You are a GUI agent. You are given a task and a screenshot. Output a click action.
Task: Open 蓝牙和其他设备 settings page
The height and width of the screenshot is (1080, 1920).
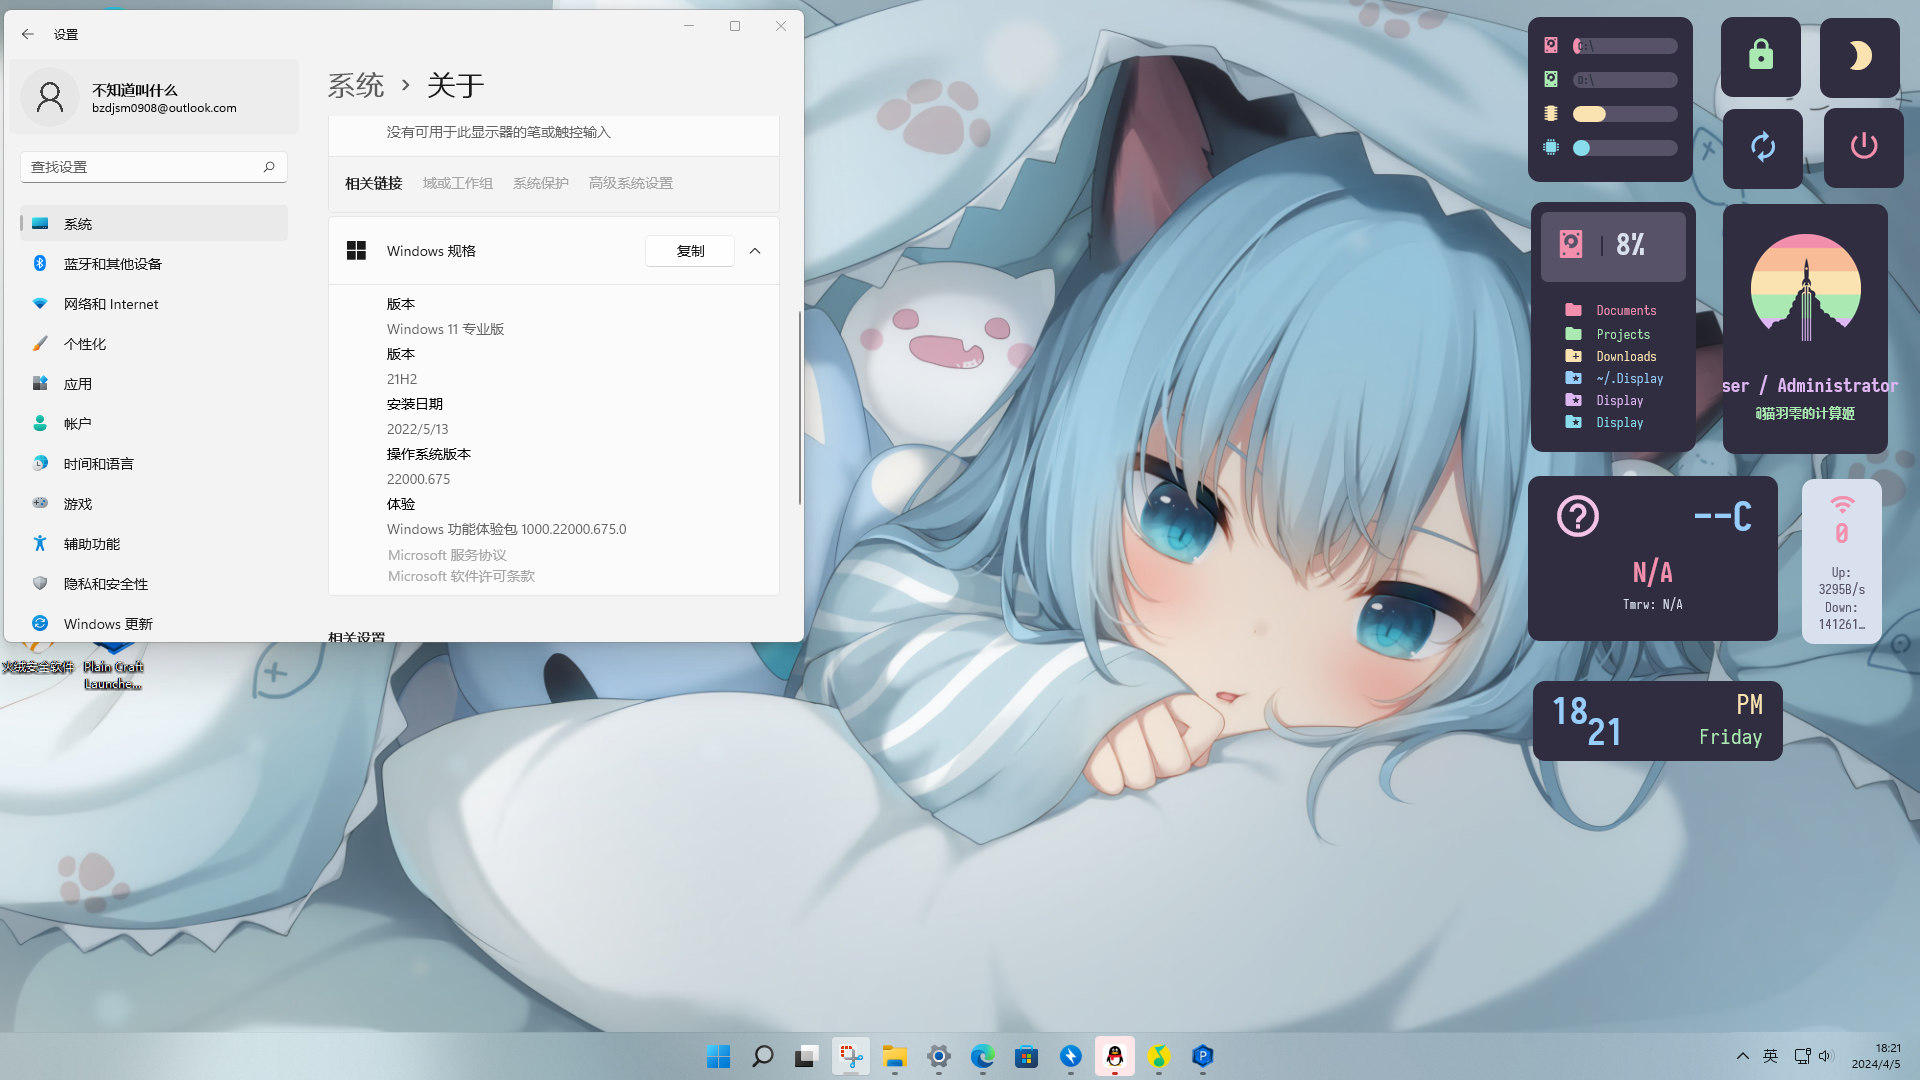coord(153,264)
